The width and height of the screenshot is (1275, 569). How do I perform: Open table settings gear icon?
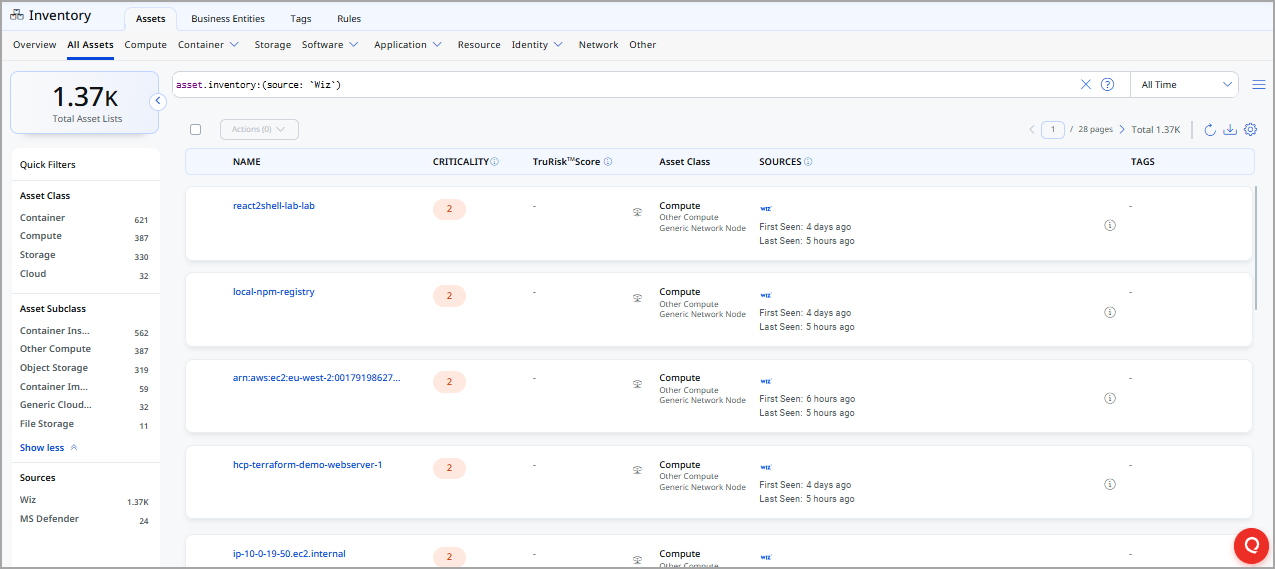[1250, 130]
